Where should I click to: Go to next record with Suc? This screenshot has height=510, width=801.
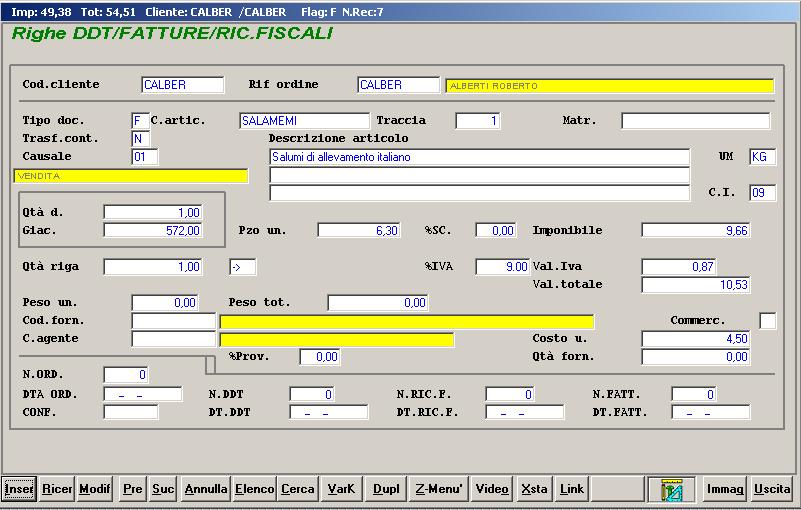click(x=163, y=489)
